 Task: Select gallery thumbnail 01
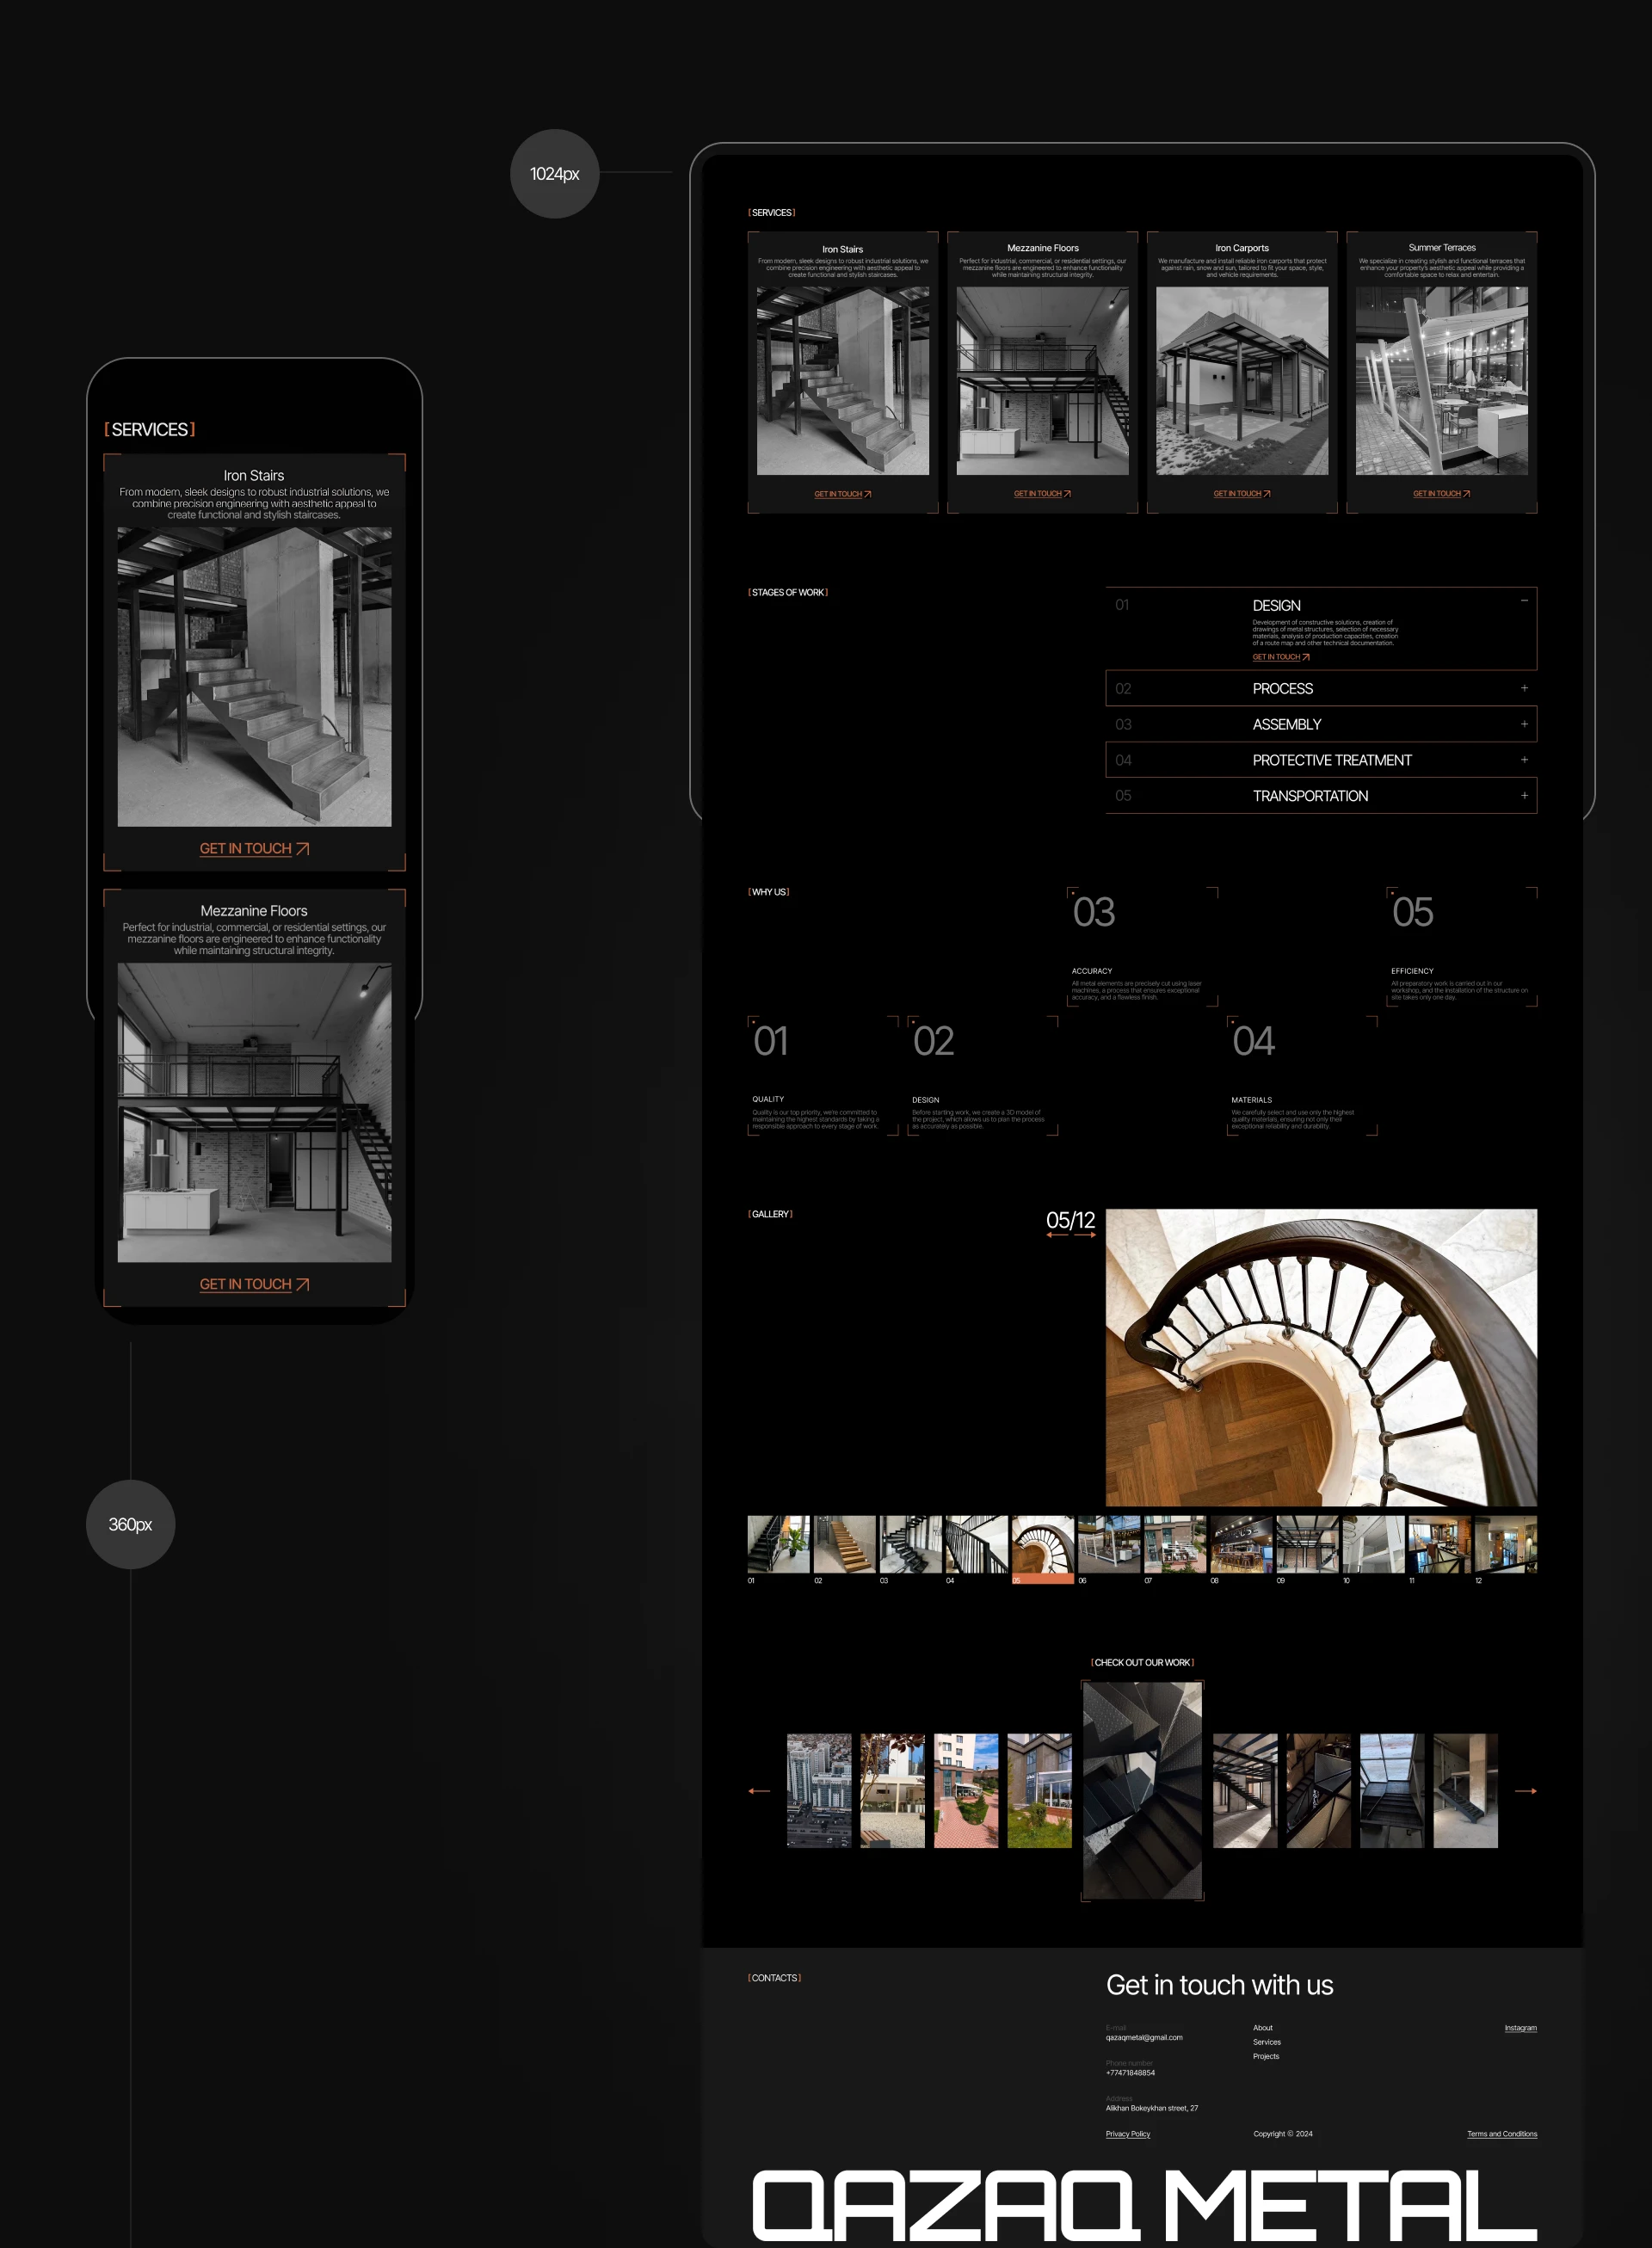point(778,1545)
